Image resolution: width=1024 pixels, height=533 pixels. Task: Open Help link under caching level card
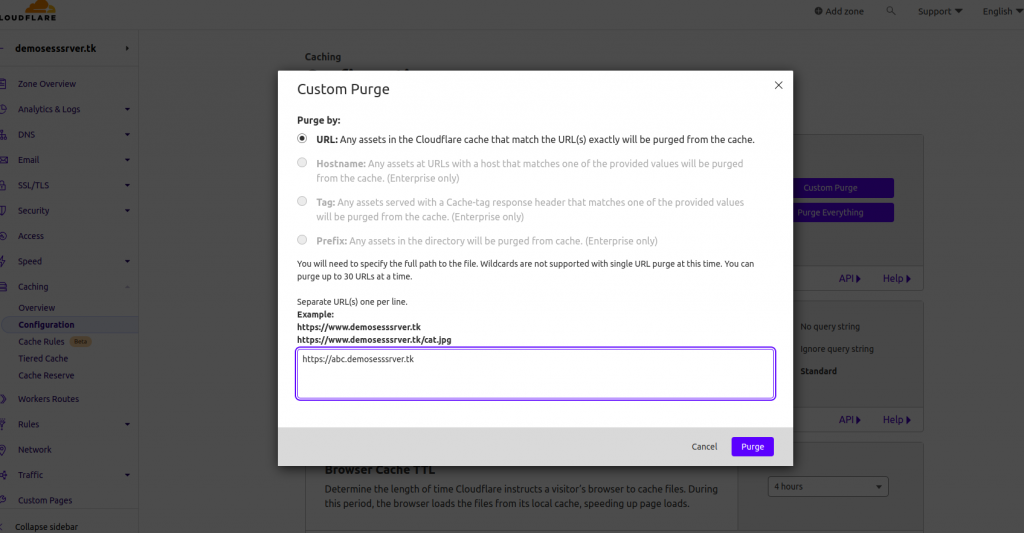click(x=897, y=419)
